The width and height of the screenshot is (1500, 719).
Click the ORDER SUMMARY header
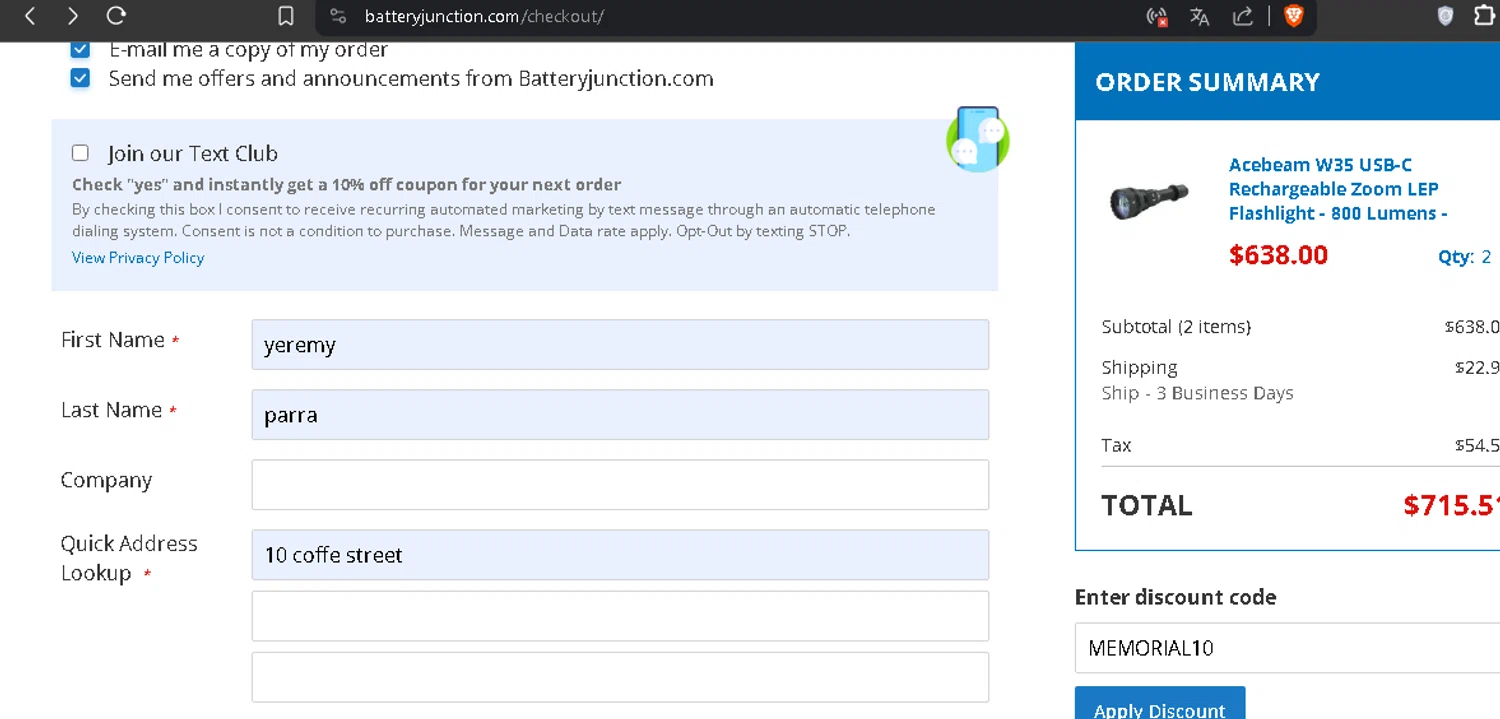tap(1208, 82)
